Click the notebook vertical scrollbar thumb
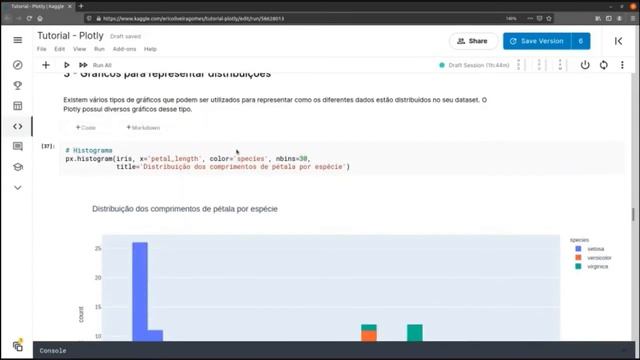 (633, 214)
